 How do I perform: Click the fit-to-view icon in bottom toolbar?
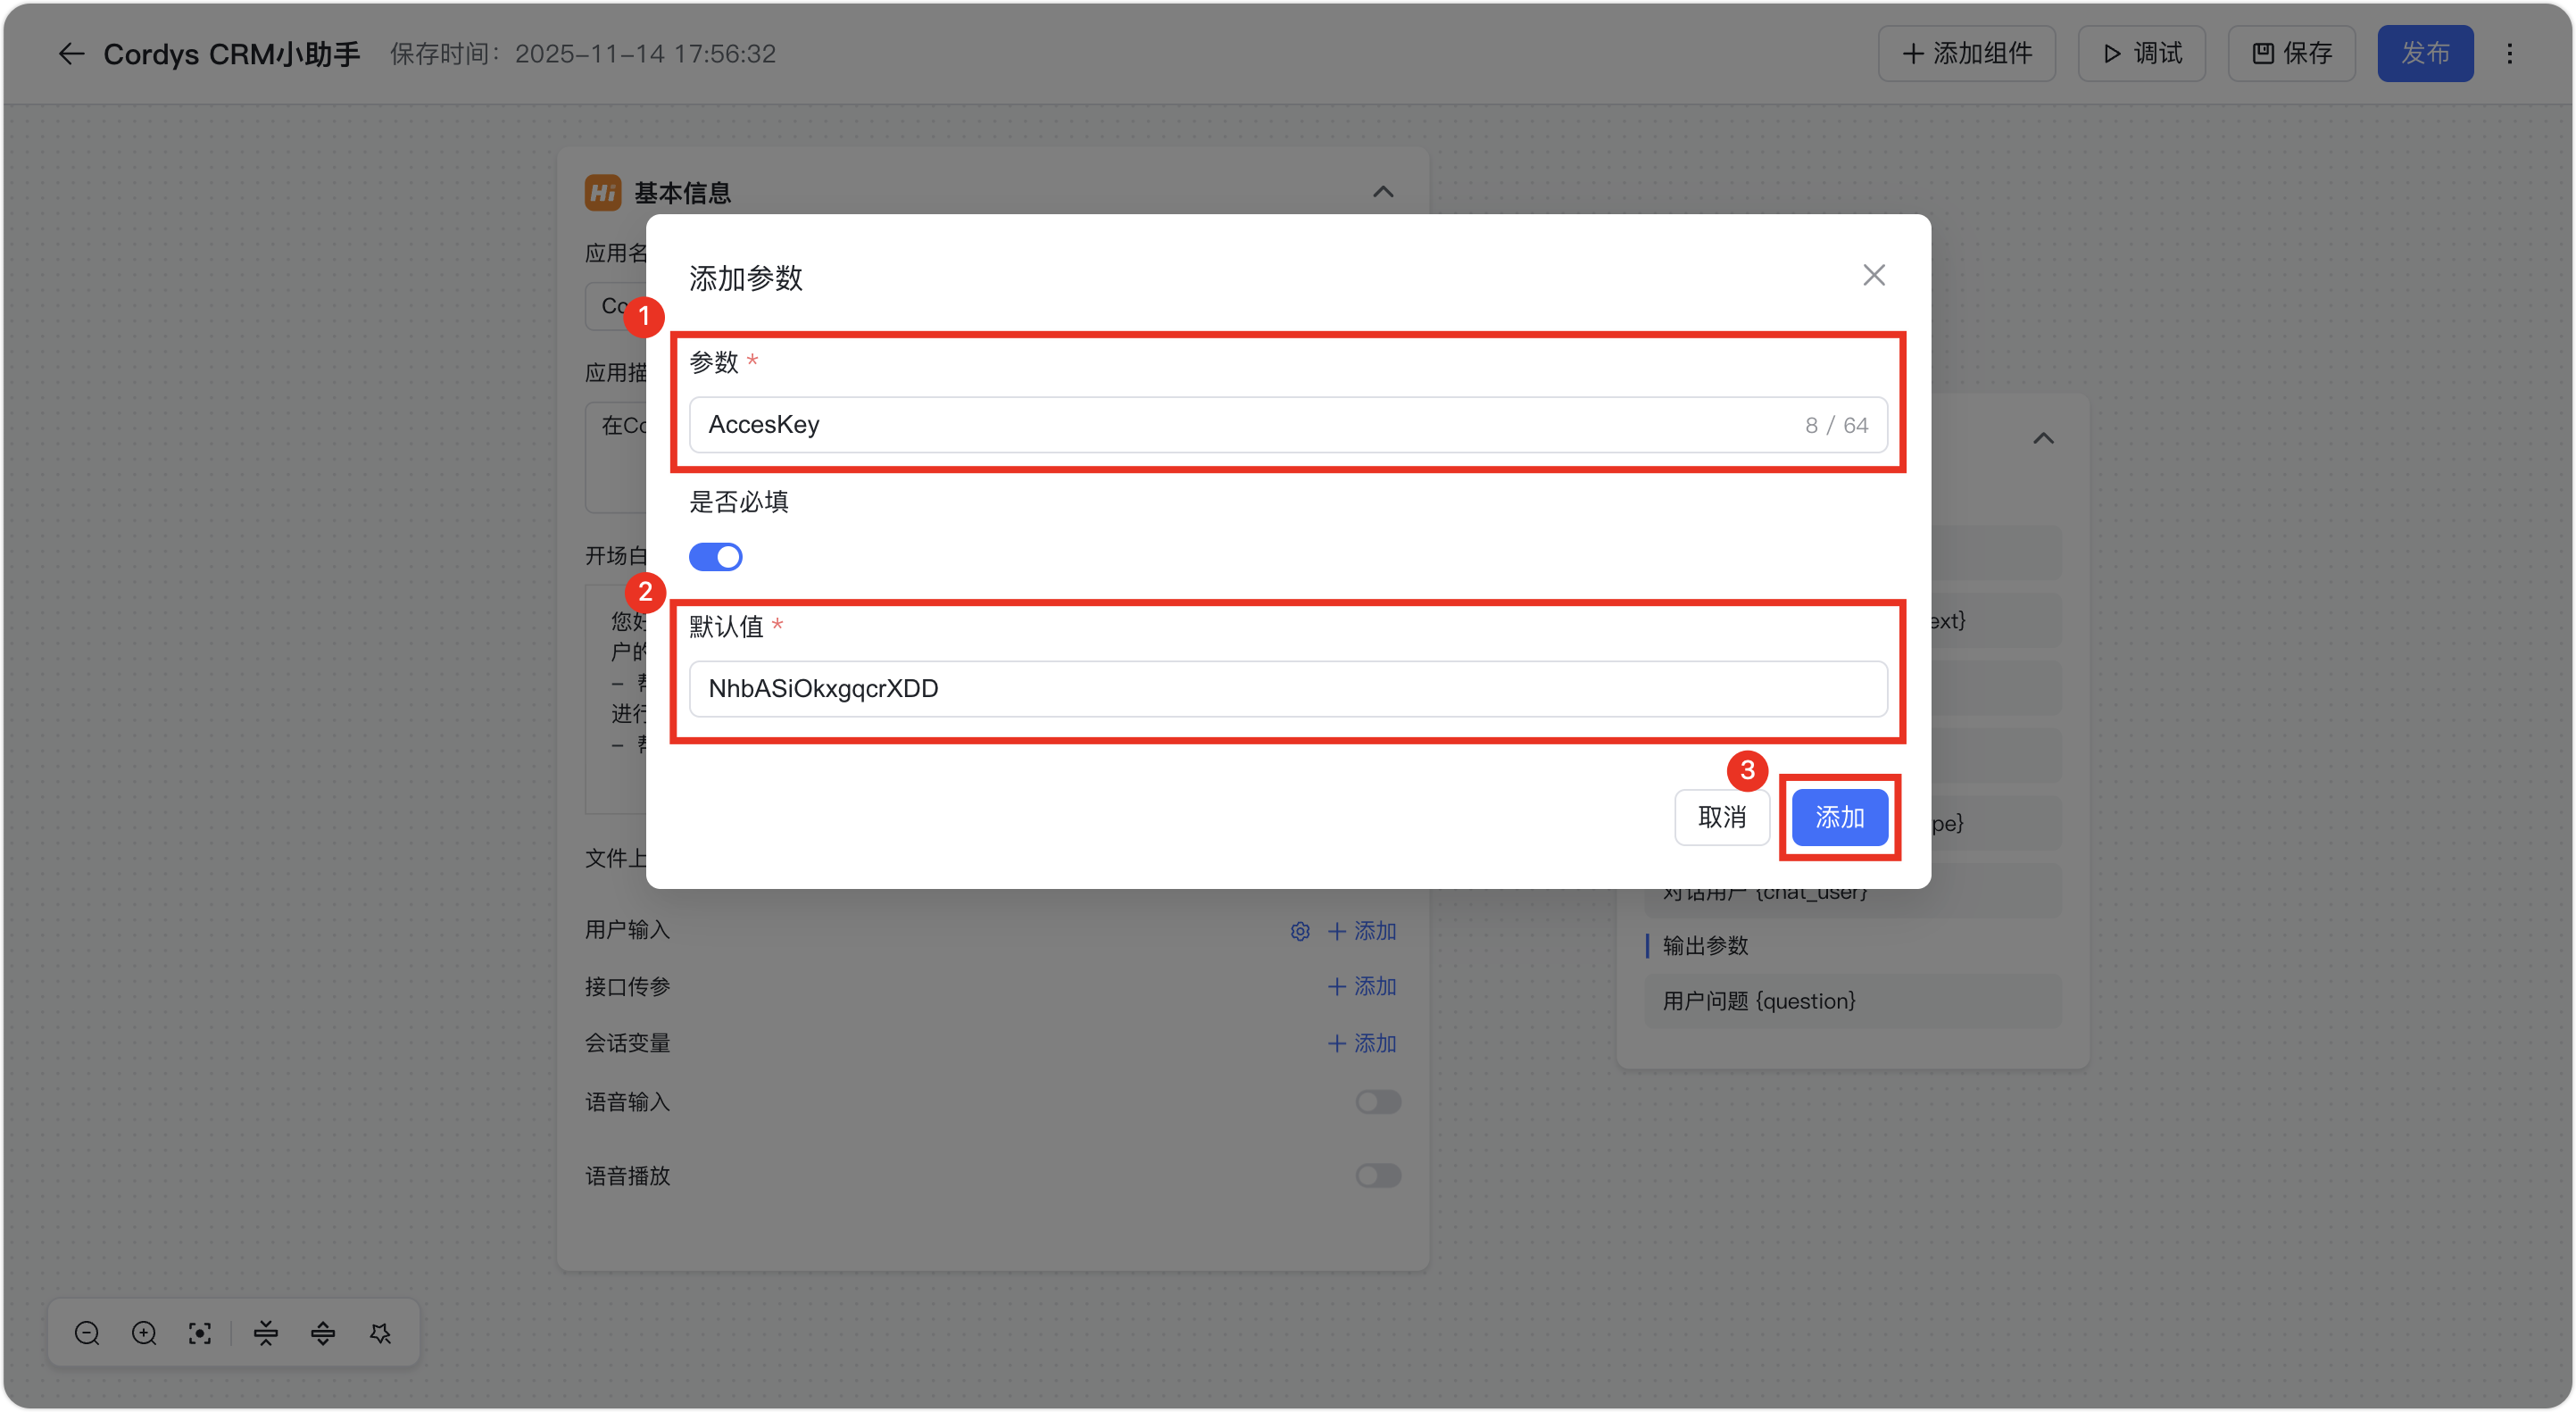tap(200, 1333)
